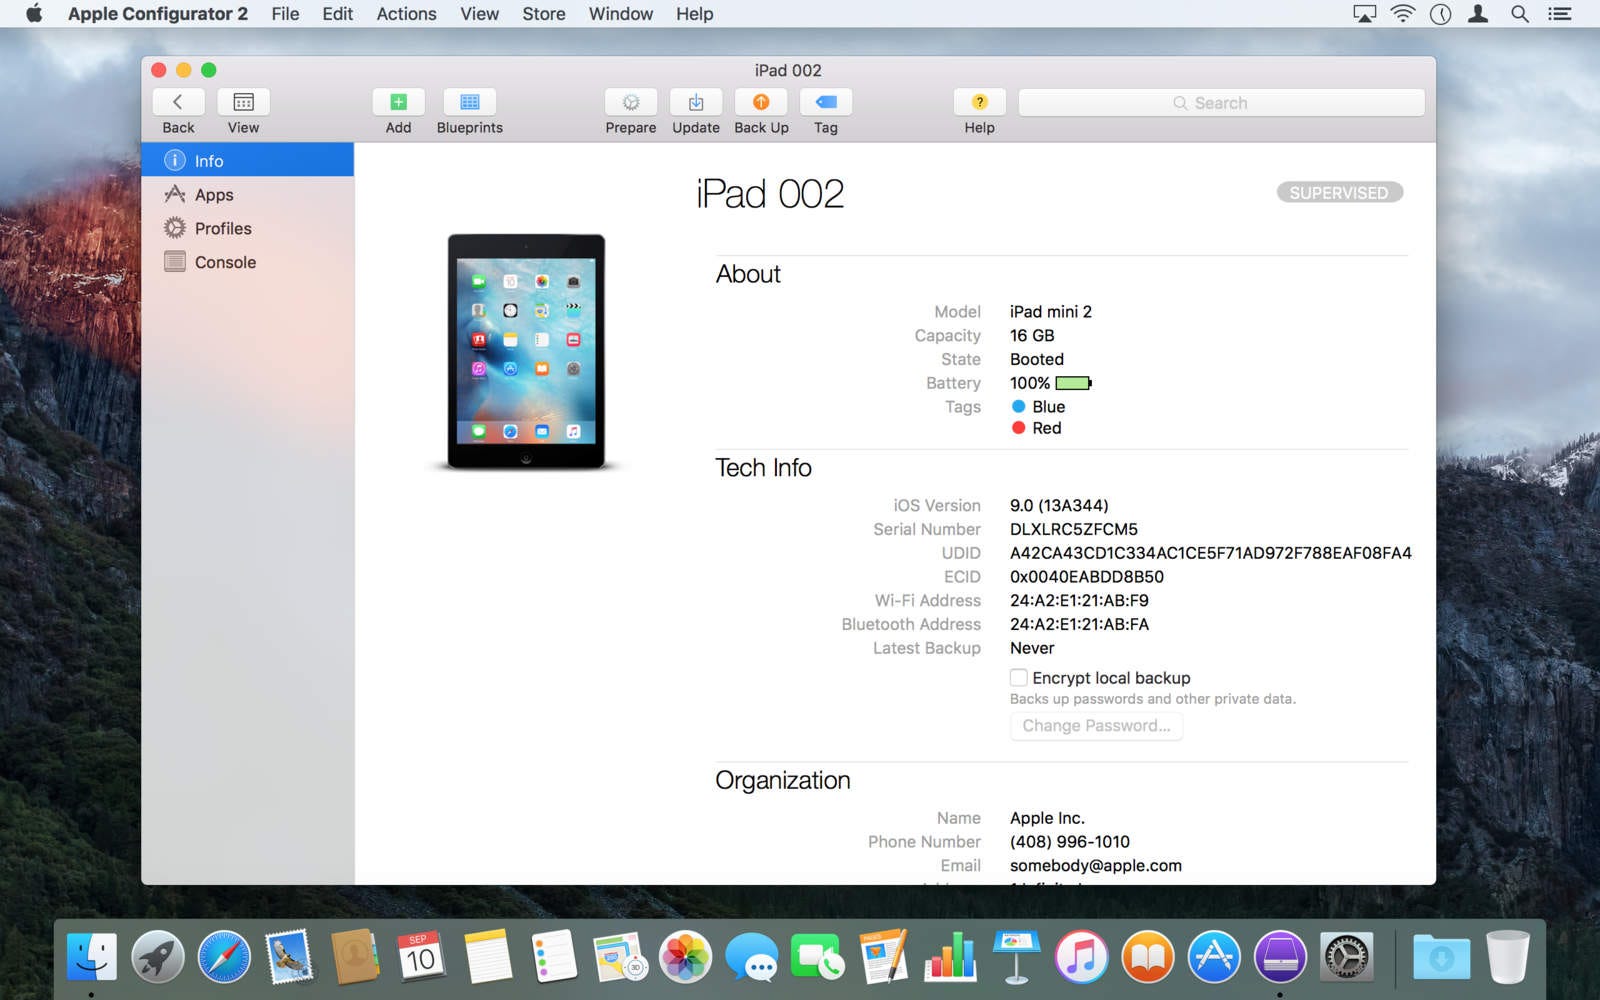Click the Blue tag color dot

1018,407
